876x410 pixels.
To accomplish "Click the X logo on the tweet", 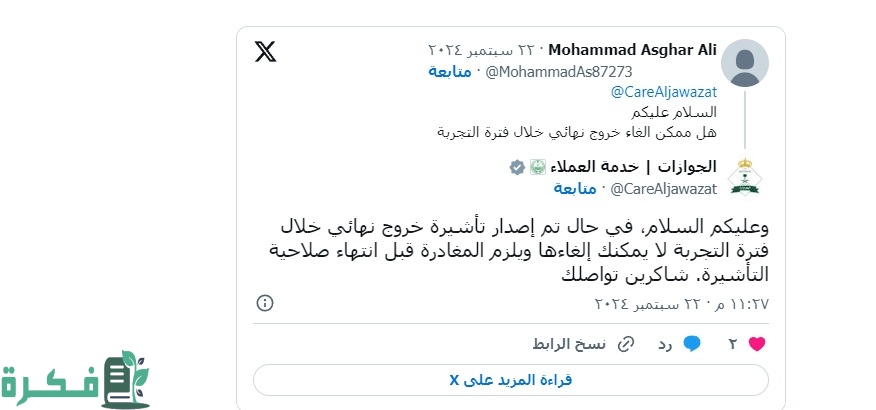I will click(266, 52).
